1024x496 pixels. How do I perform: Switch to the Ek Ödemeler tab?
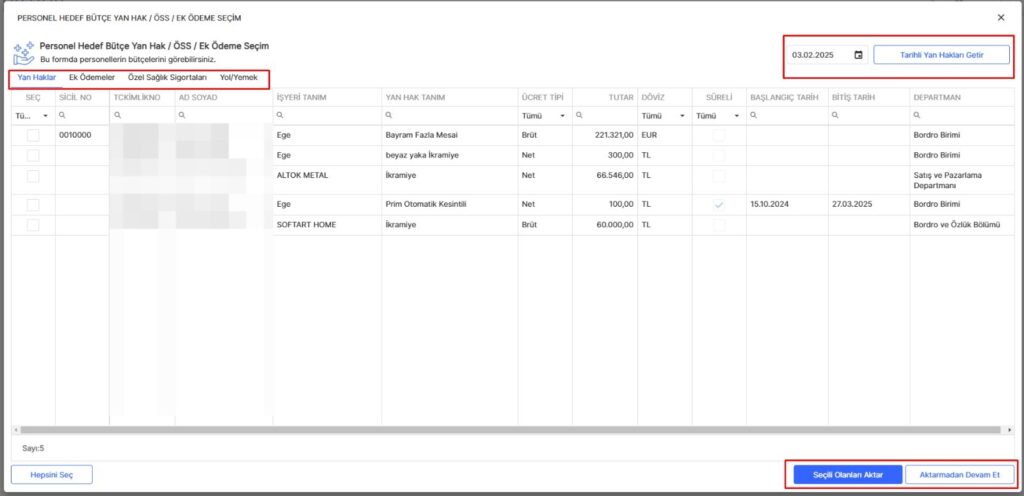point(91,77)
